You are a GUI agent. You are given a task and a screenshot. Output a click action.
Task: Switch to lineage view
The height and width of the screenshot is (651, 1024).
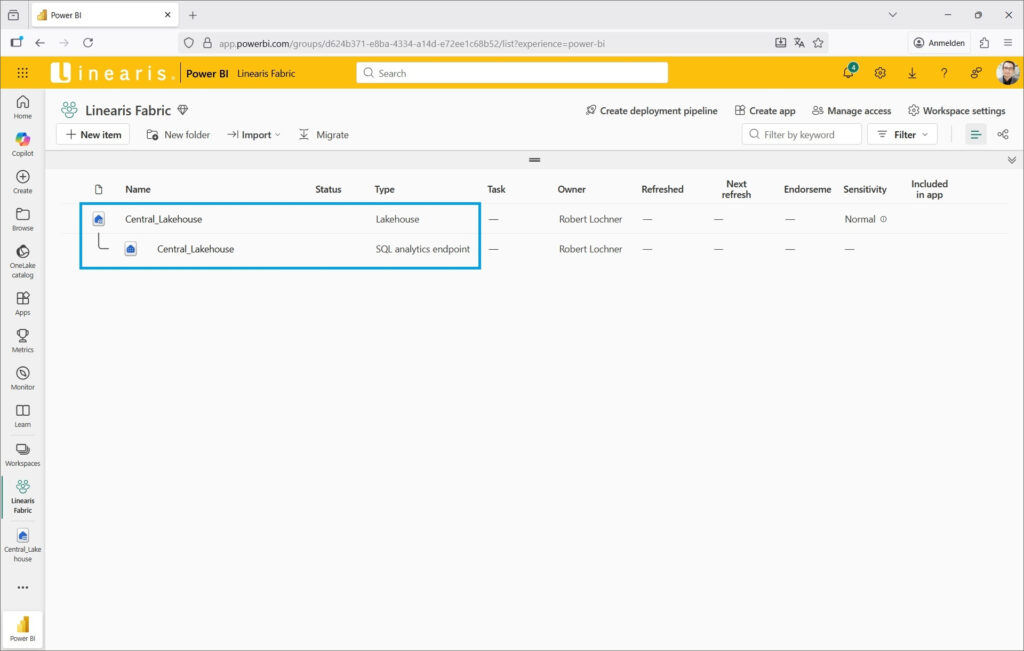pos(1002,134)
